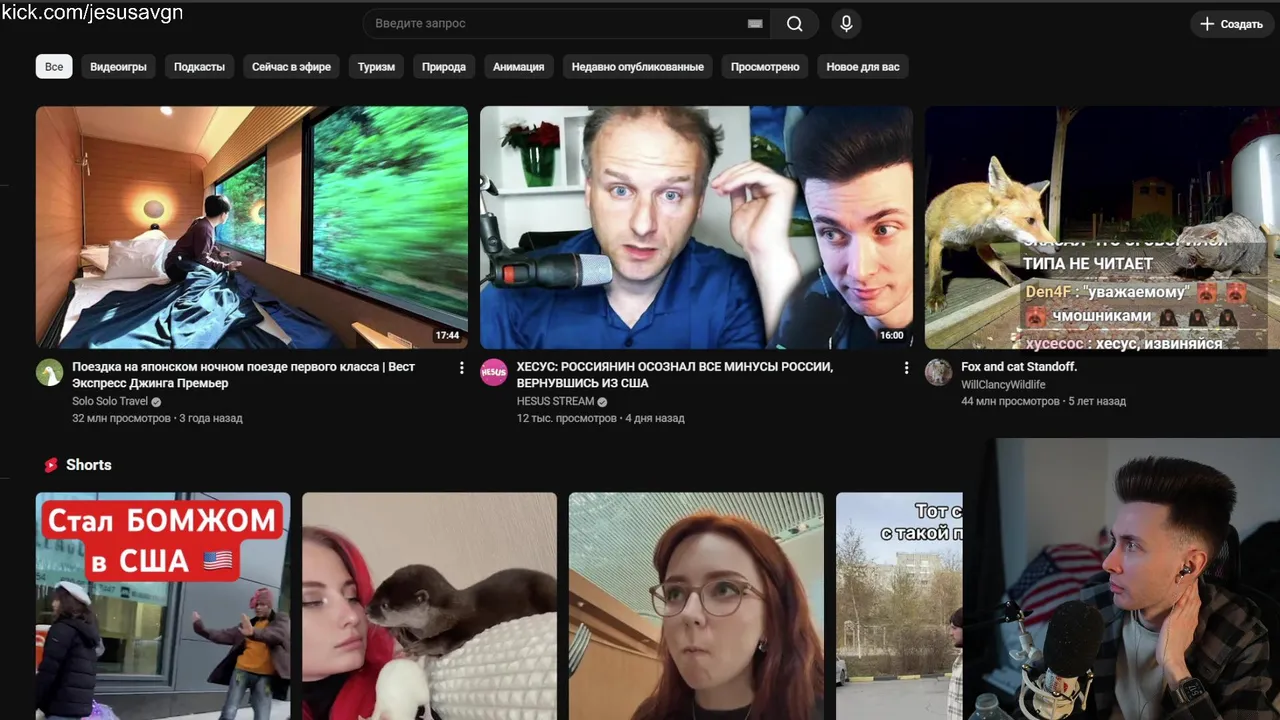This screenshot has height=720, width=1280.
Task: Open WillClancyWildlife channel avatar
Action: [x=938, y=373]
